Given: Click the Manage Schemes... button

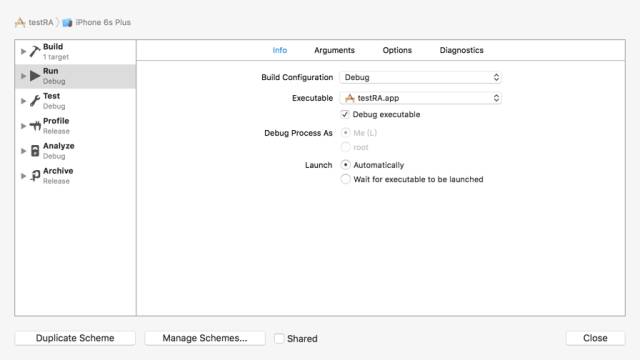Looking at the screenshot, I should pos(205,338).
